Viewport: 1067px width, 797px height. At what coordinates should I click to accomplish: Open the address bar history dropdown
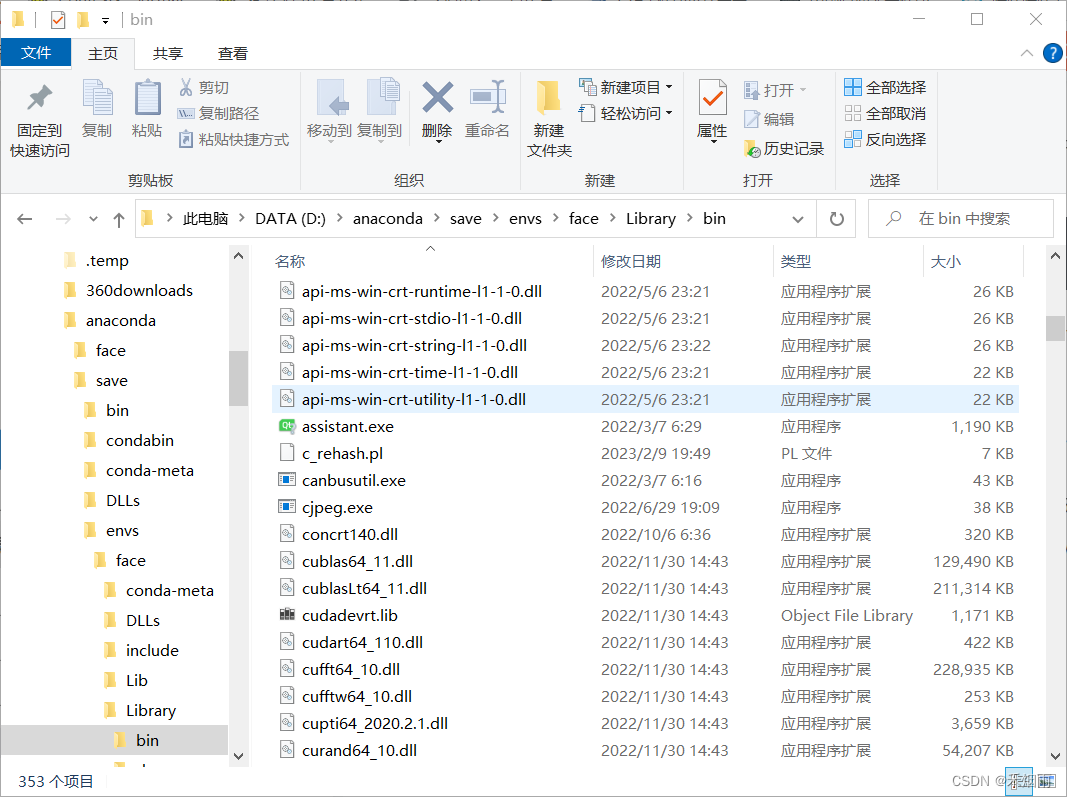pyautogui.click(x=797, y=218)
